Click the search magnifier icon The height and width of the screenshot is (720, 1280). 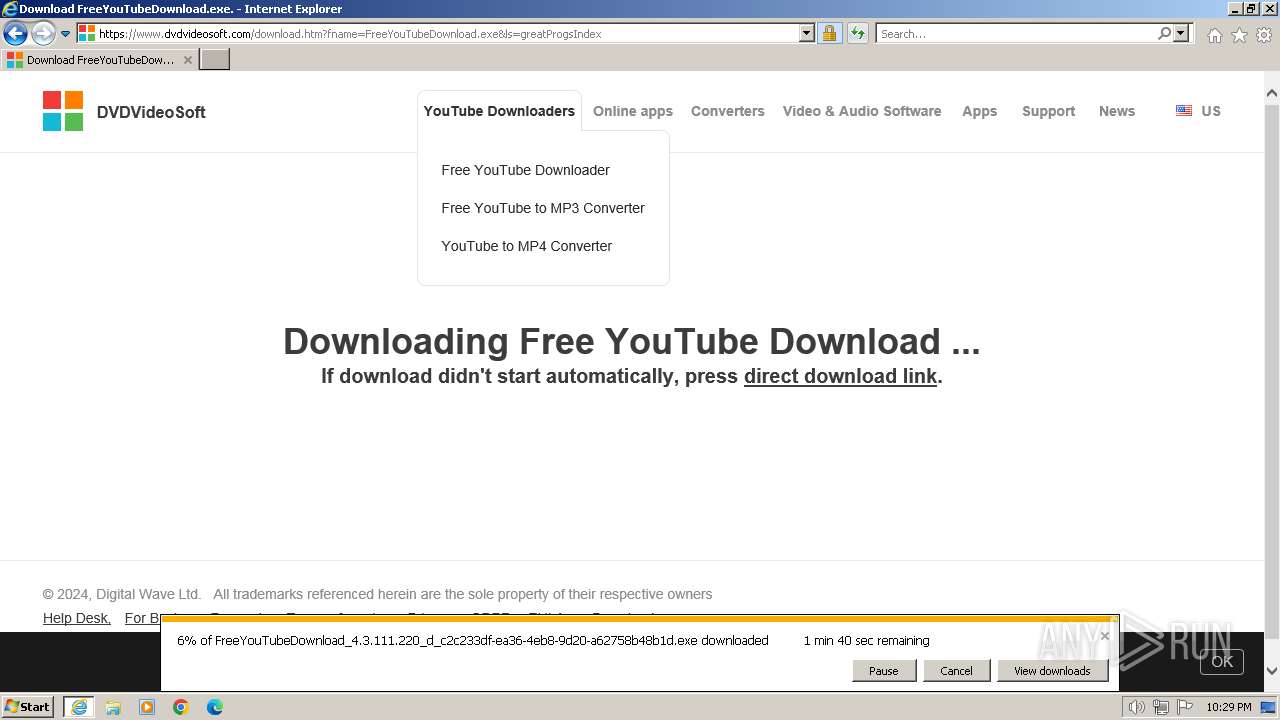1164,34
